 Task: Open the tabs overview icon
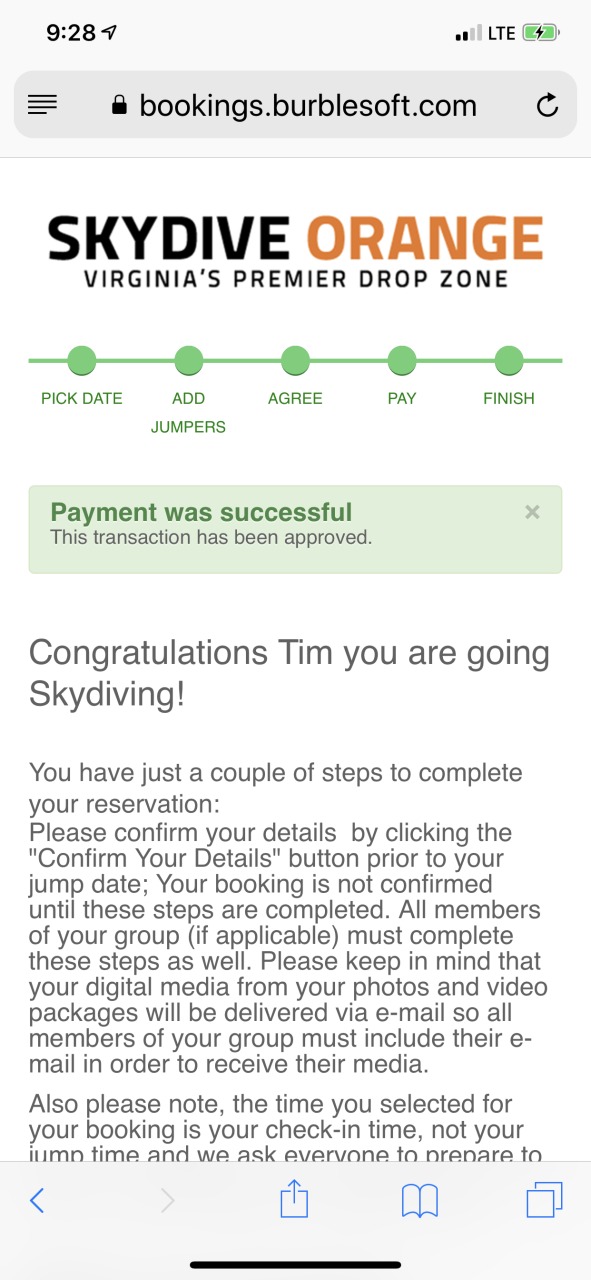click(544, 1200)
